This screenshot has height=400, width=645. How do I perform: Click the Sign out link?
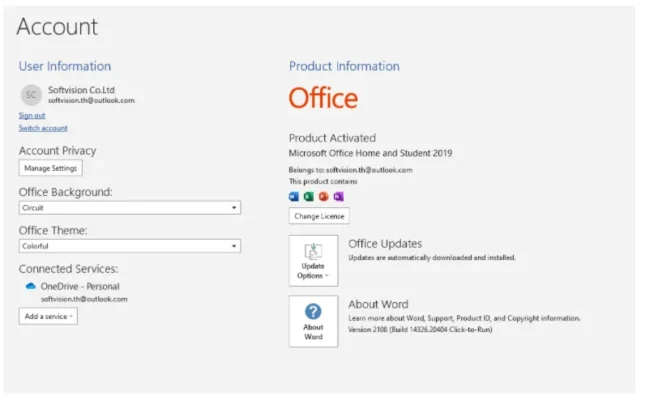(32, 115)
